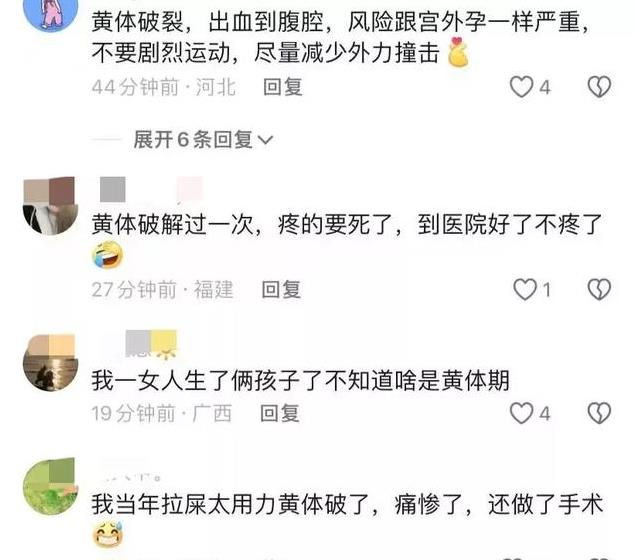Like the Guangxi comment with heart icon
636x560 pixels.
521,413
